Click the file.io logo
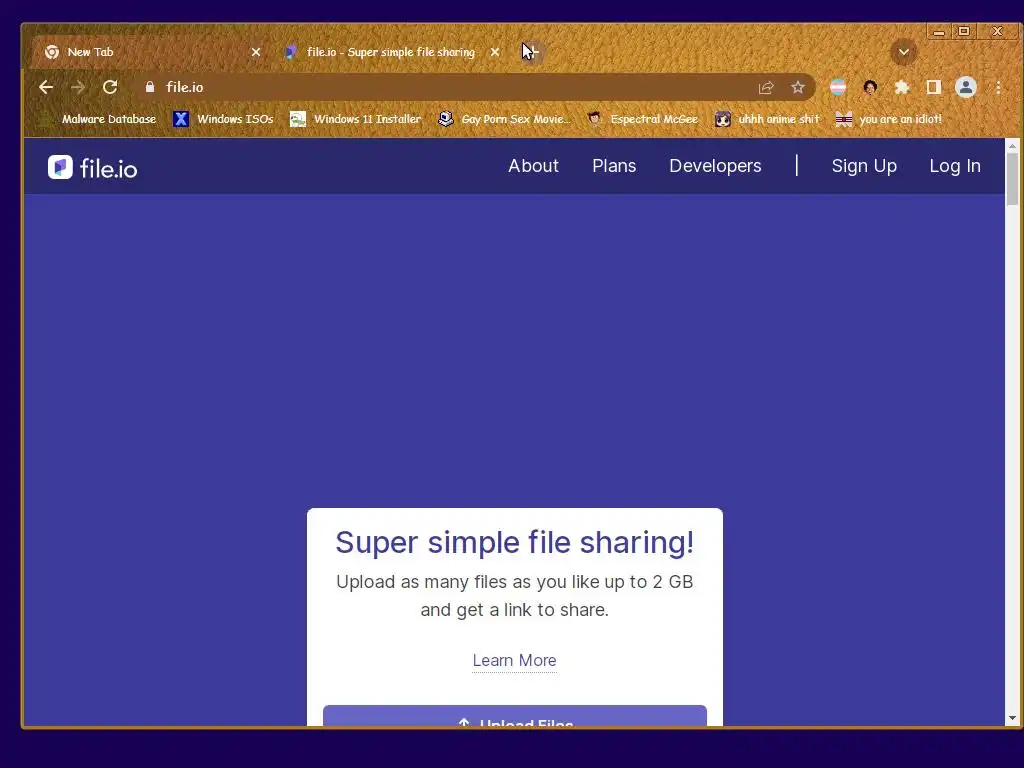 (93, 168)
